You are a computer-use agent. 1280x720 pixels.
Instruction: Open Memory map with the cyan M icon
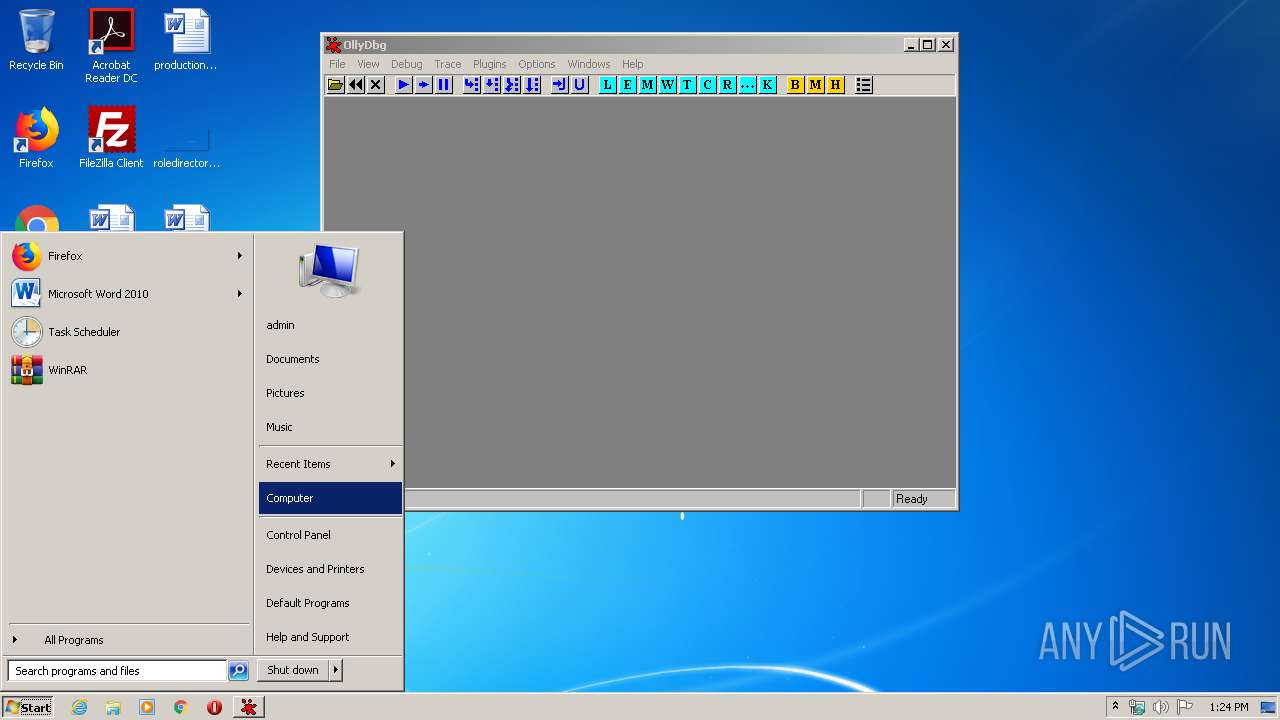tap(647, 85)
